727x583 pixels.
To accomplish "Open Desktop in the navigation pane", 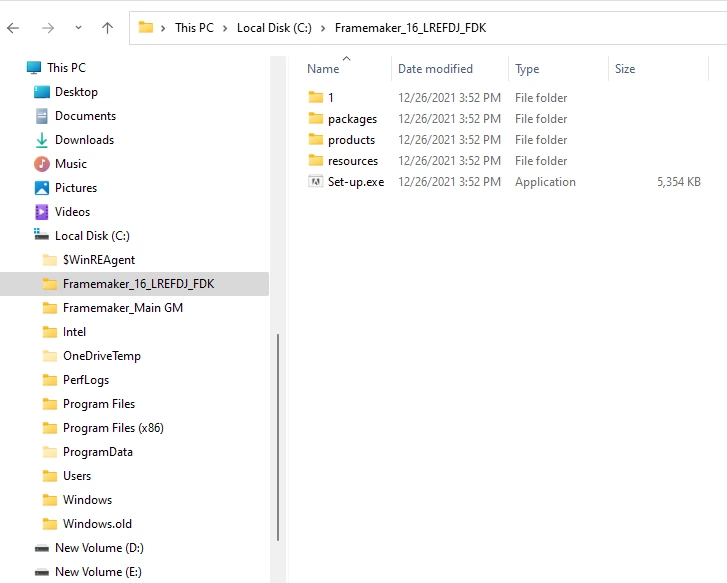I will coord(77,92).
